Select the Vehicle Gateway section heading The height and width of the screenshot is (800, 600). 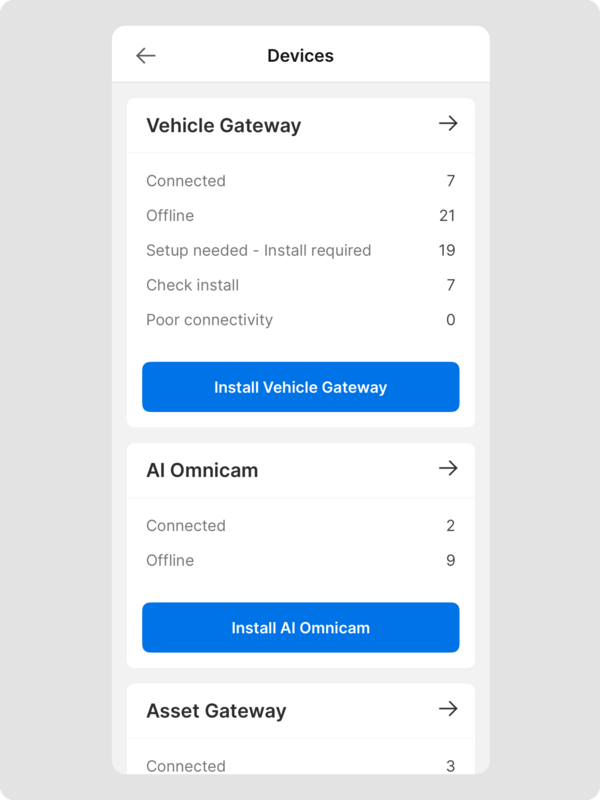pos(223,126)
